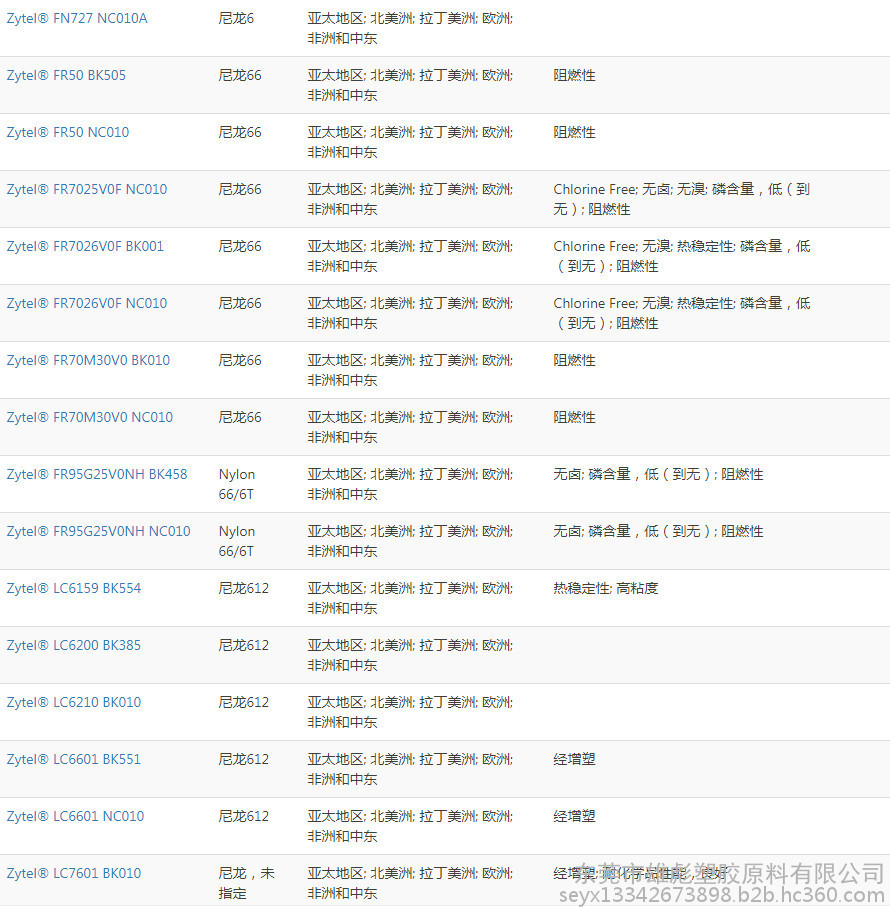Select 阻燃性 in the FR50 NC010 row
Screen dimensions: 890x907
coord(574,132)
